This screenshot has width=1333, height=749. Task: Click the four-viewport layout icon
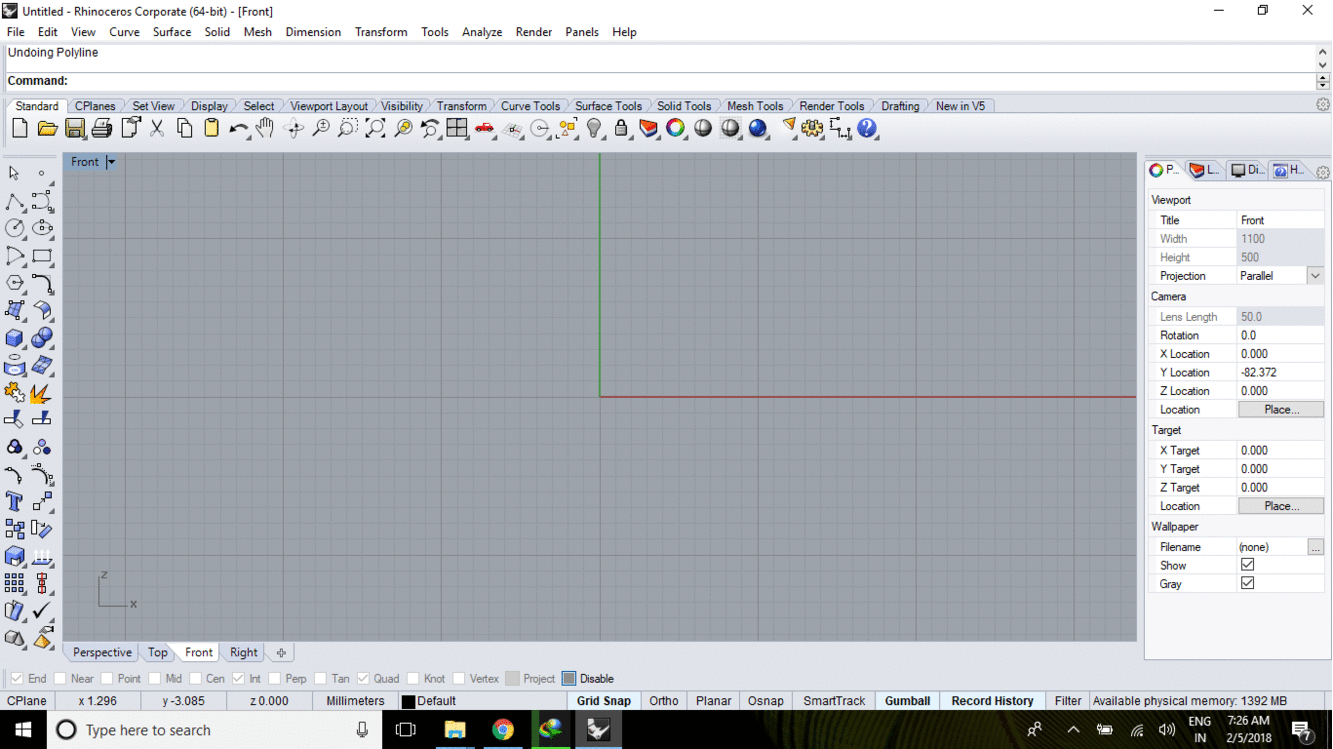pos(457,128)
